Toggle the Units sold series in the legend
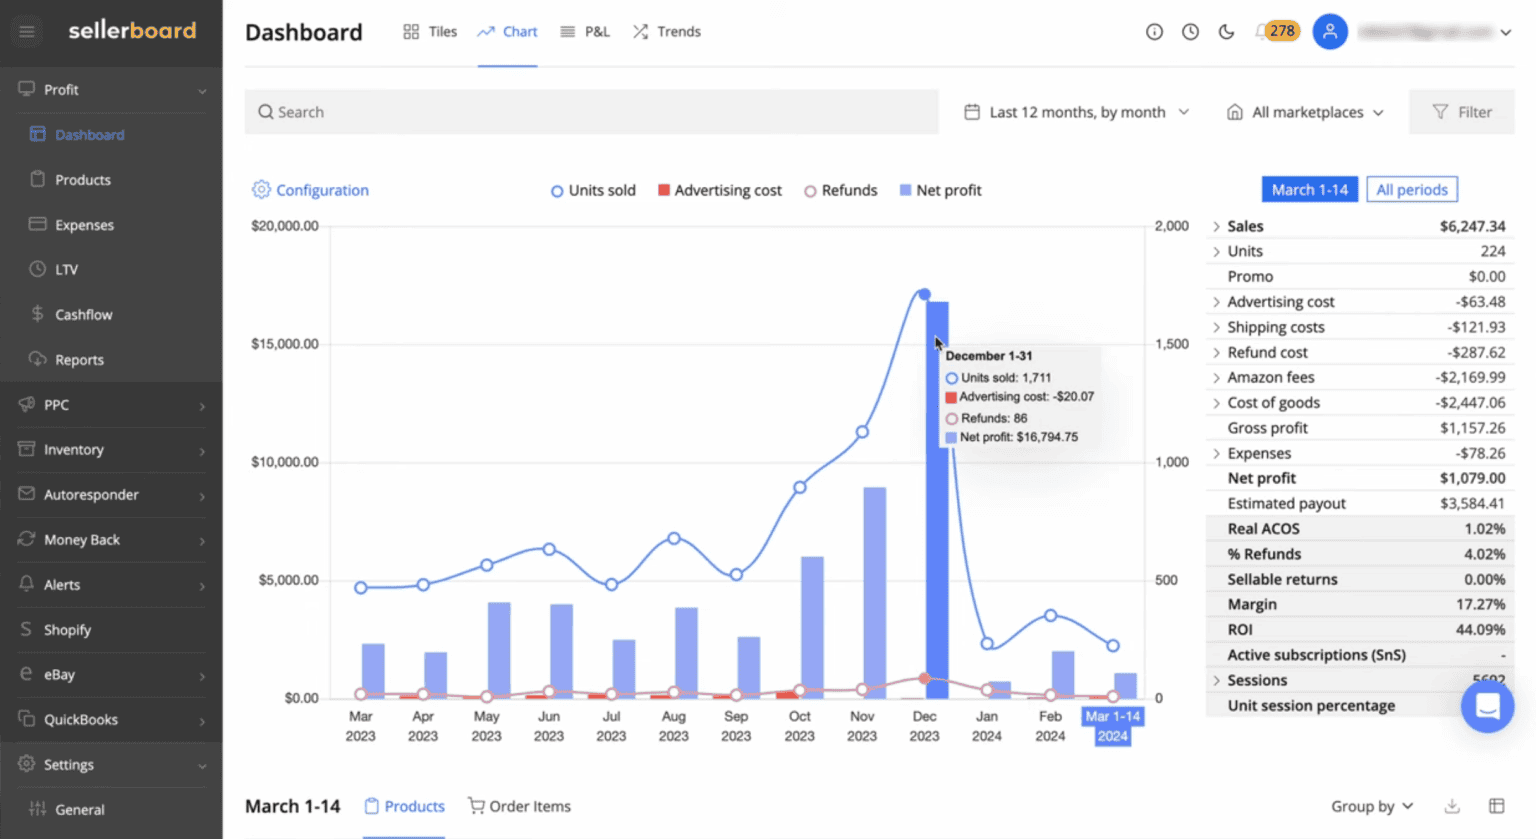This screenshot has height=839, width=1536. click(593, 190)
